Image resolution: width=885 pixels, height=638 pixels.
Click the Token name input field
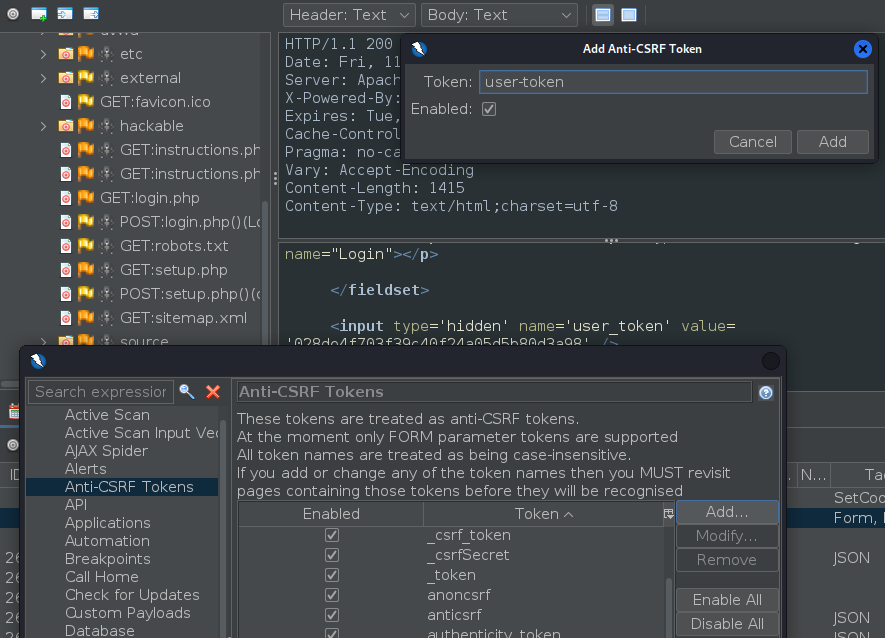point(673,82)
